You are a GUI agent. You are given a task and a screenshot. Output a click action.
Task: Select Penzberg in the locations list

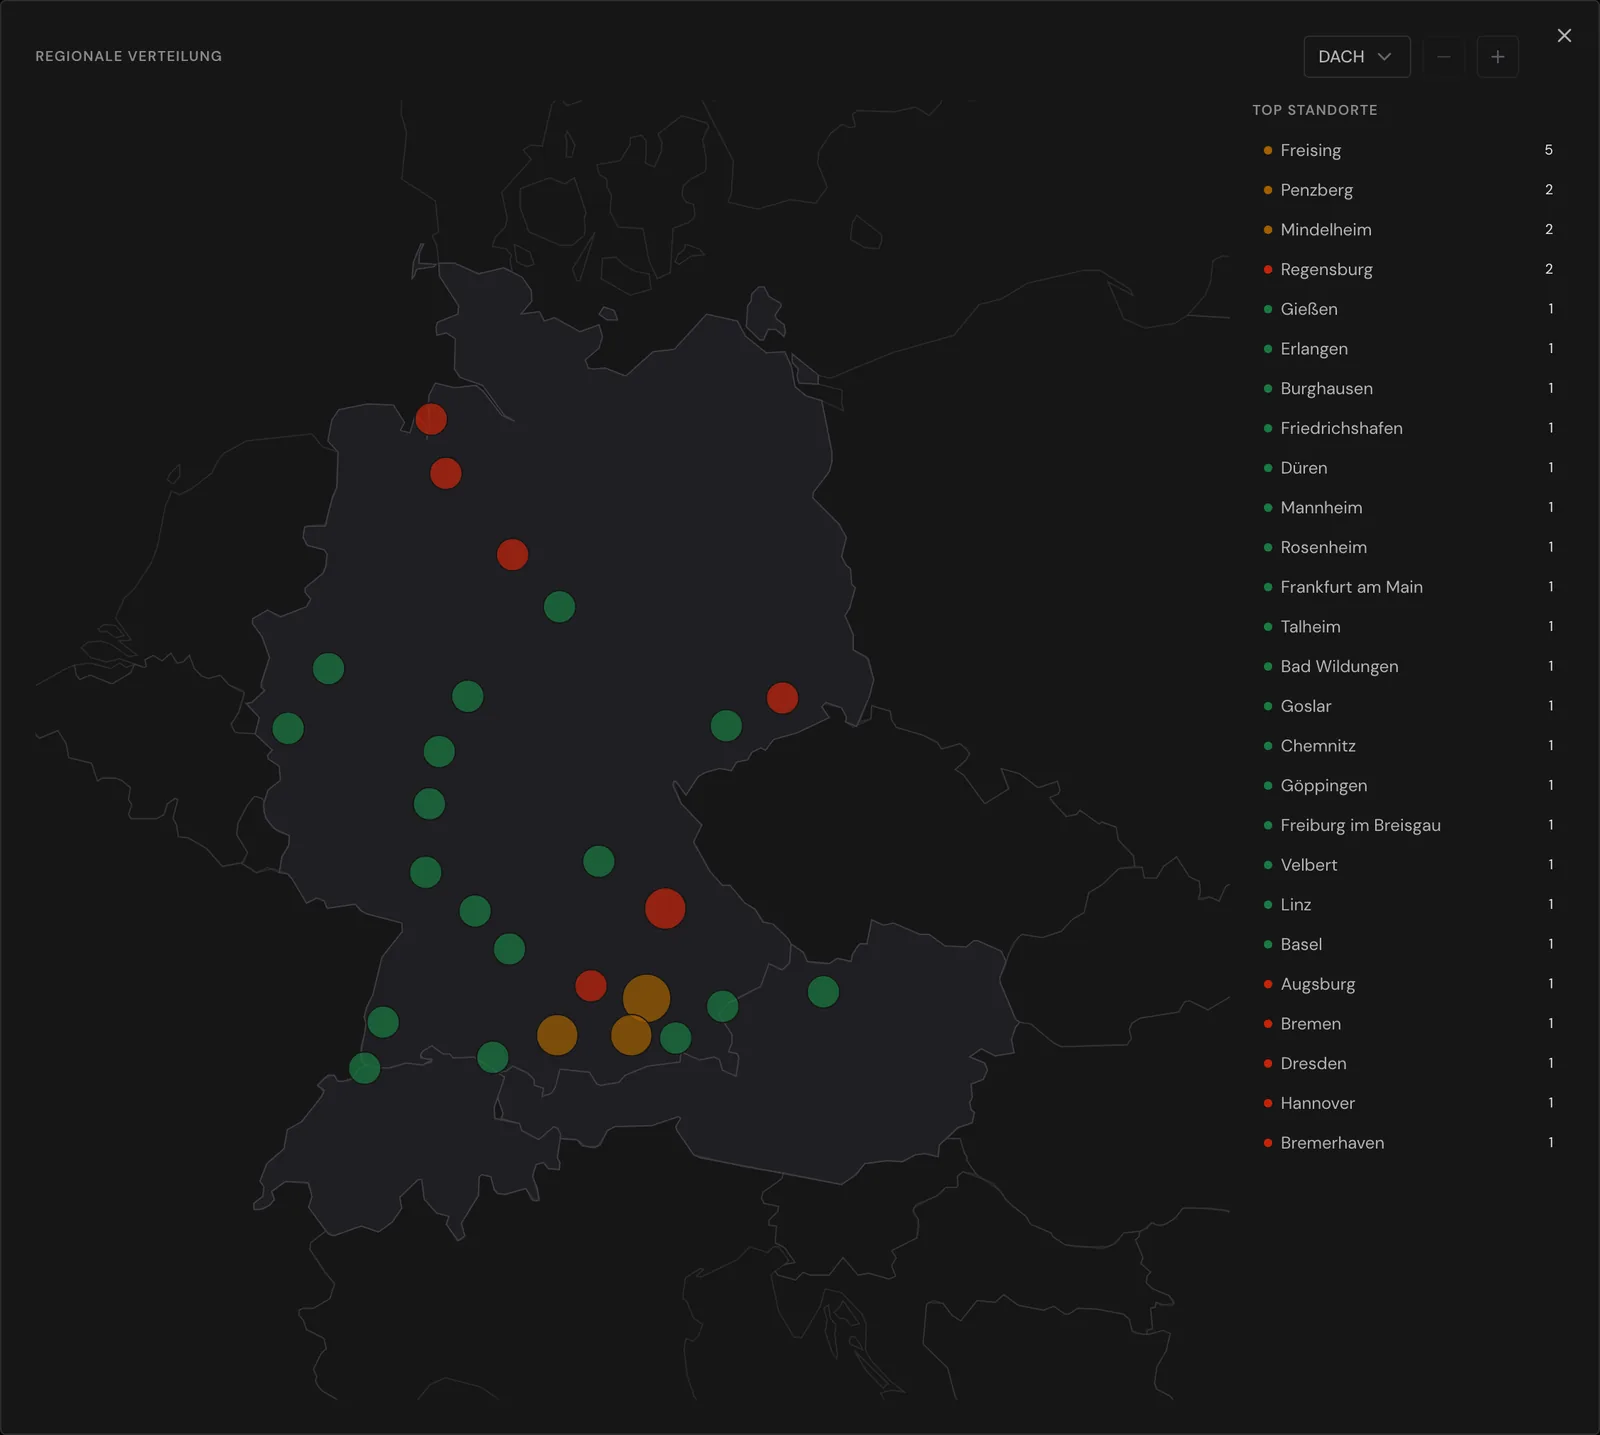pos(1408,190)
